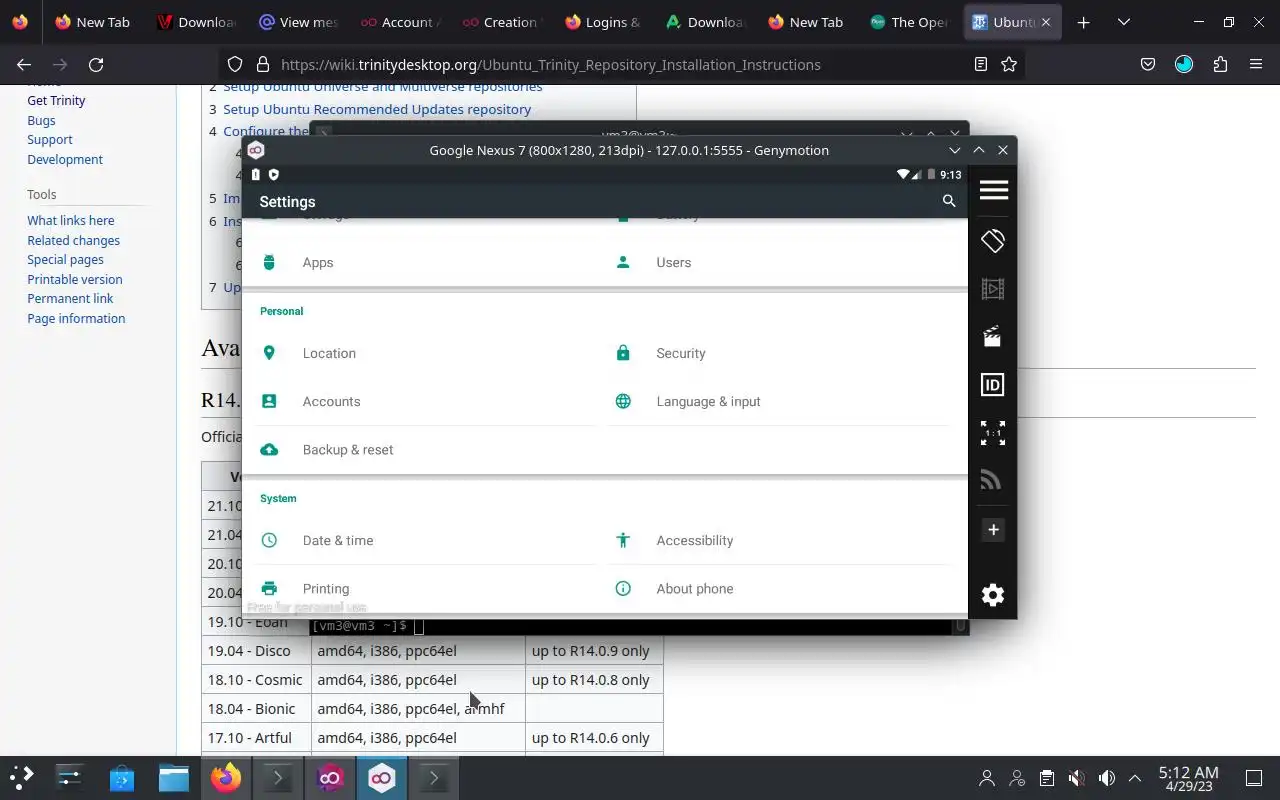Screen dimensions: 1280x800
Task: Open Genymotion settings gear at toolbar bottom
Action: click(x=993, y=595)
